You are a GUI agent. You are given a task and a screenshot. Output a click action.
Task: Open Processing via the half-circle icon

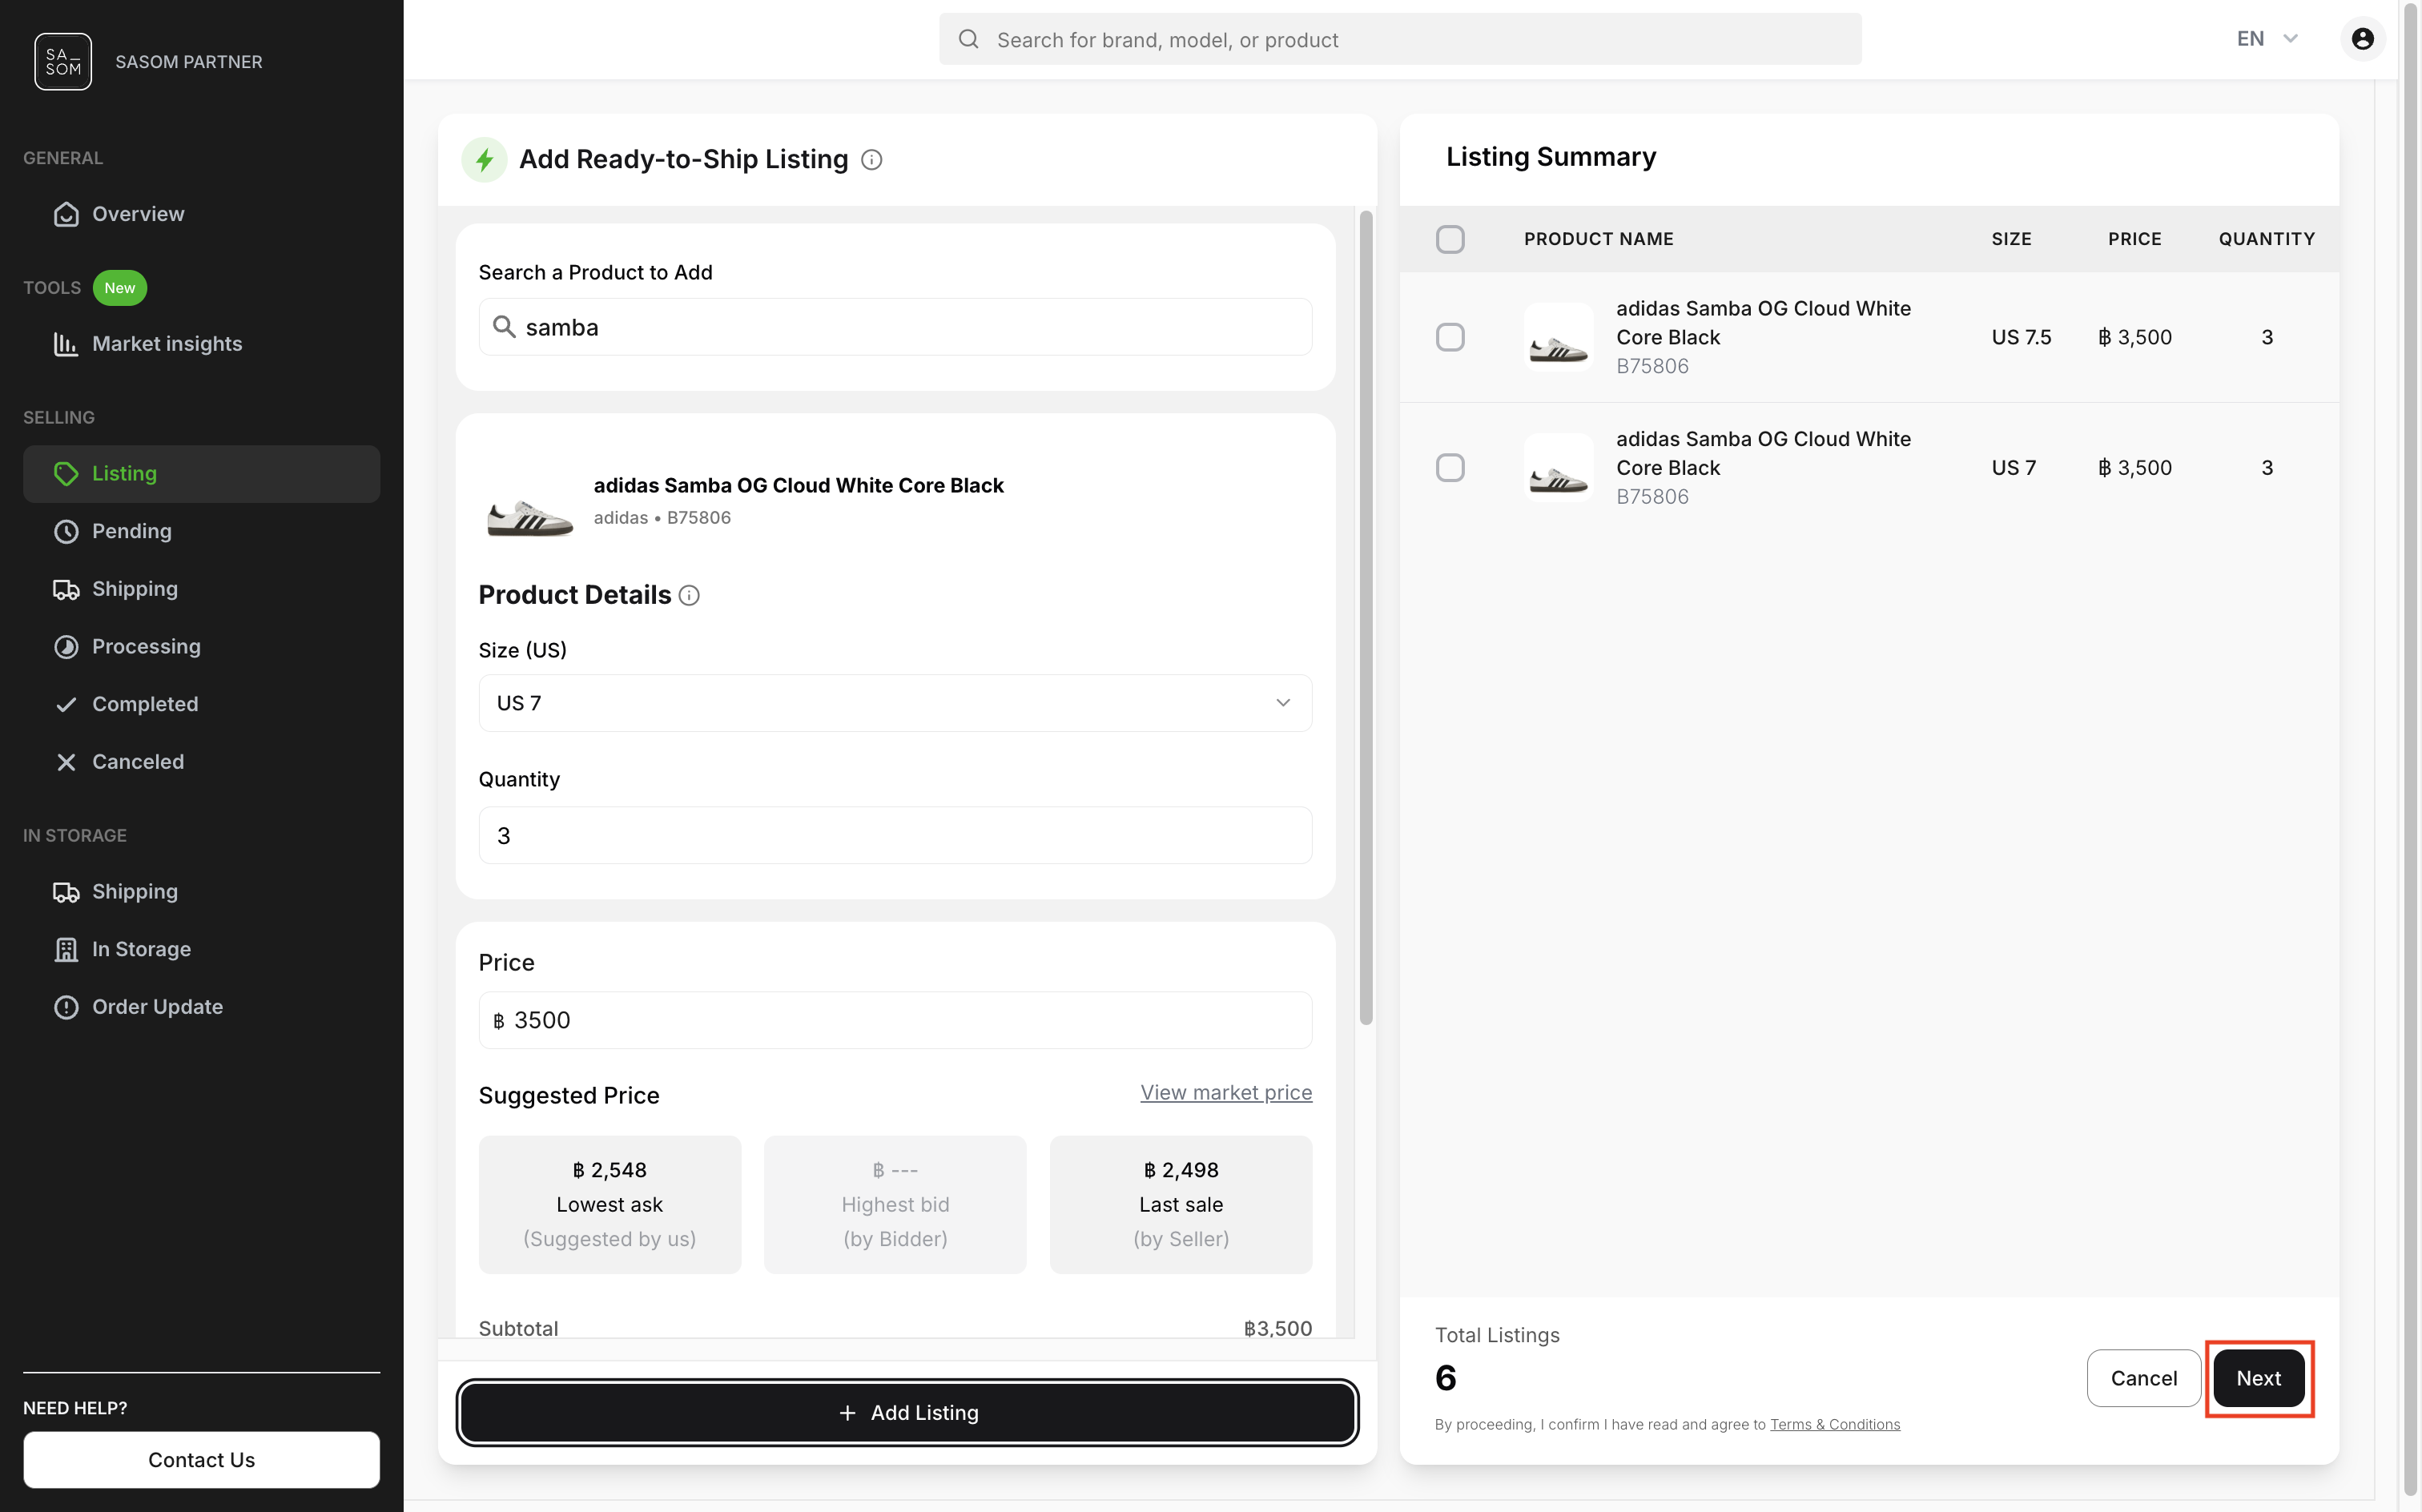tap(66, 646)
